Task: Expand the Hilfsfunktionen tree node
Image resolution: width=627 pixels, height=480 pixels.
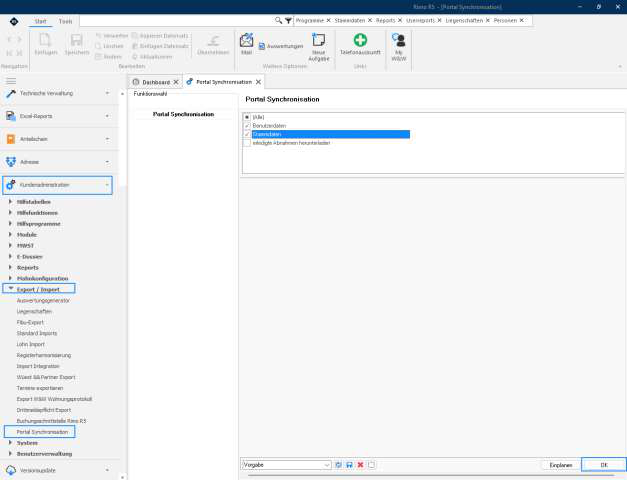Action: tap(10, 212)
